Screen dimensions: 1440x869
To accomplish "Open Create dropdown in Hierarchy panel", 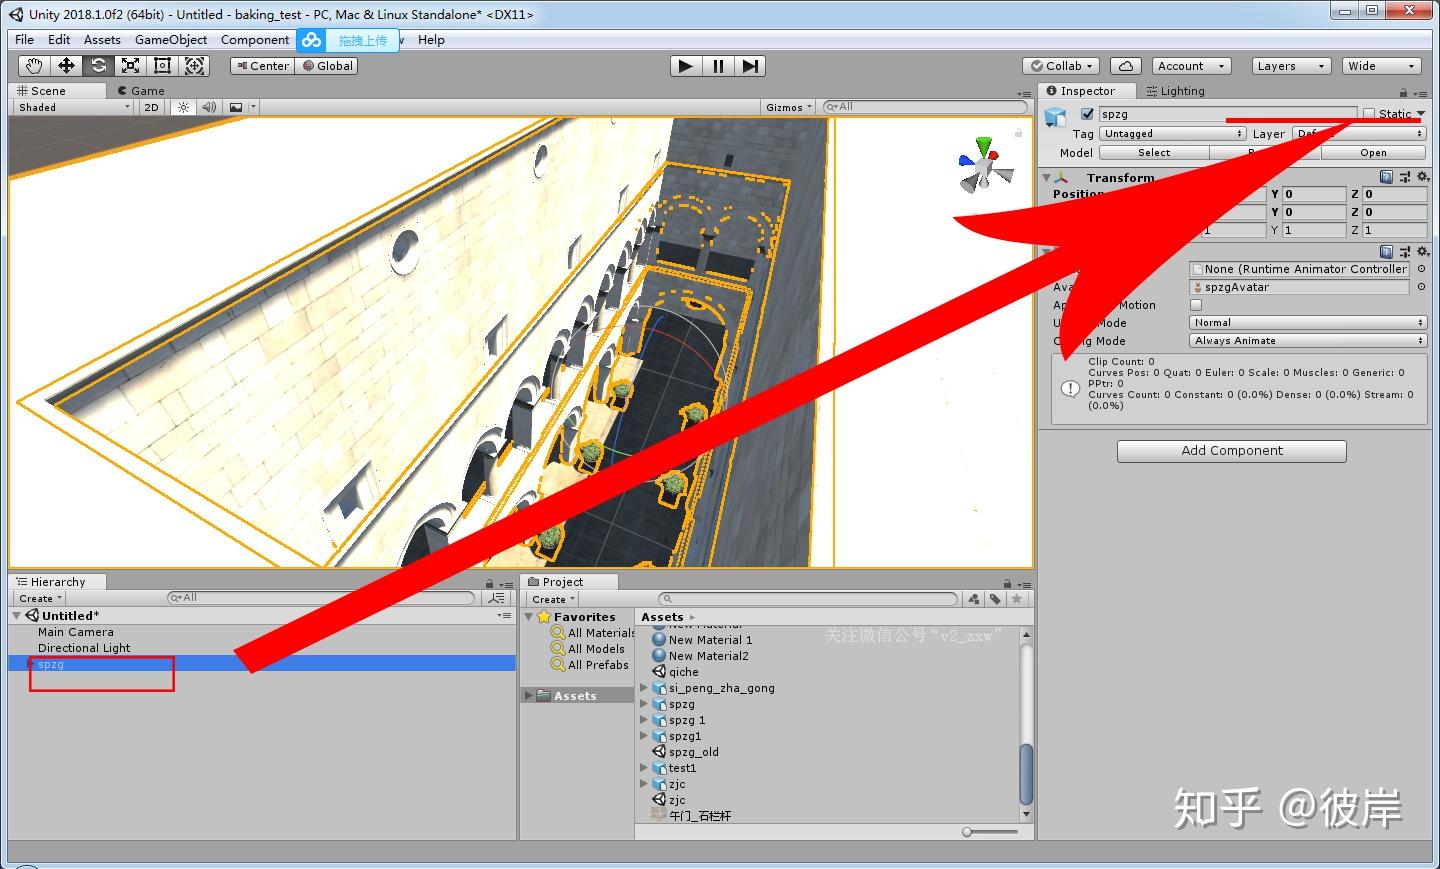I will point(40,599).
